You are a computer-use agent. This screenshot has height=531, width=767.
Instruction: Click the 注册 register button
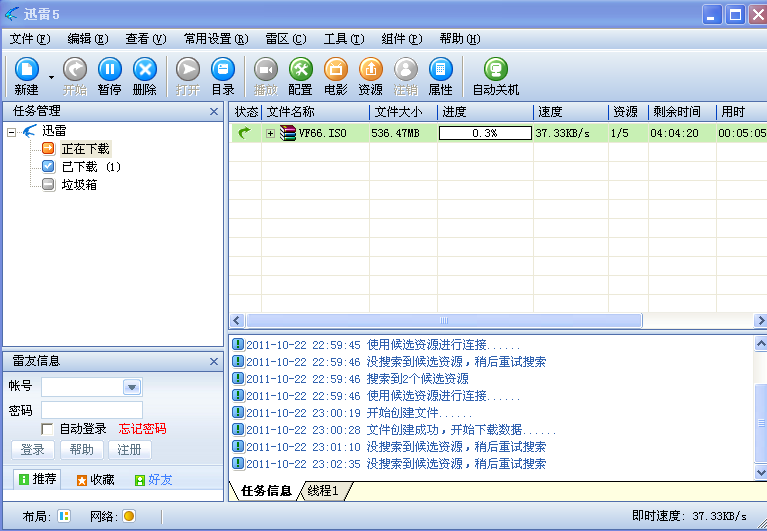click(x=129, y=450)
